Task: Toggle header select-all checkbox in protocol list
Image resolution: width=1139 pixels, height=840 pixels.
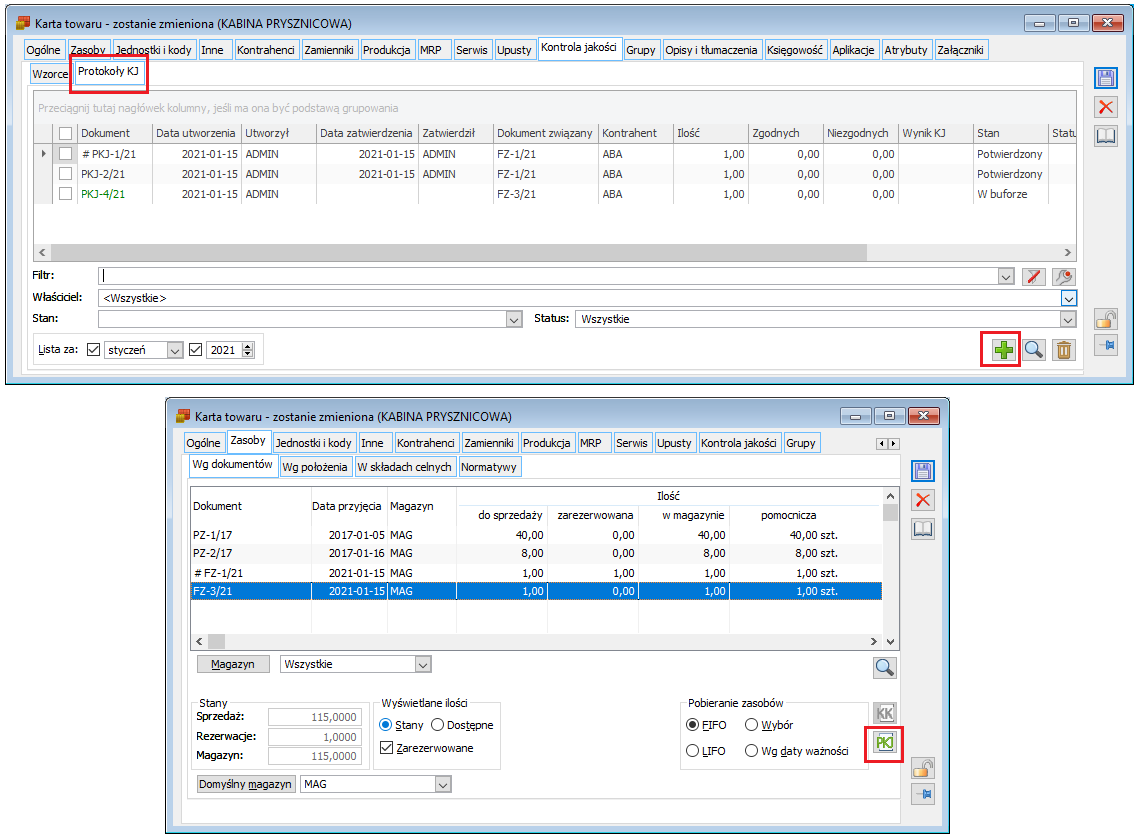Action: (x=65, y=134)
